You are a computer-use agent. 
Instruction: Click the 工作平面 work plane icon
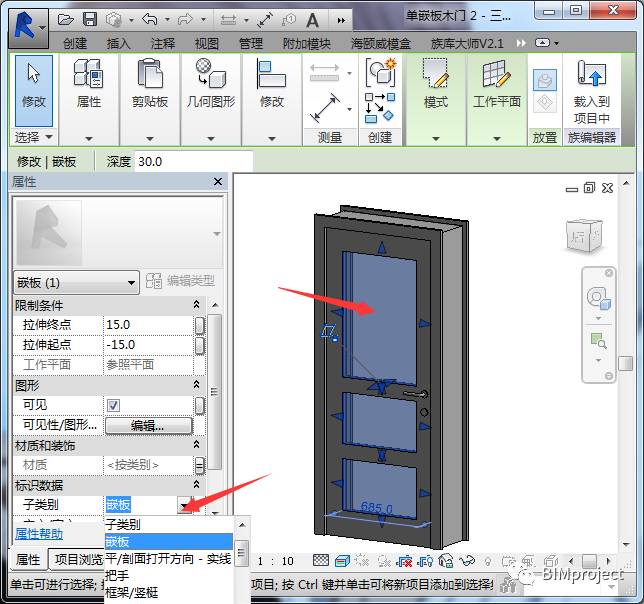[496, 73]
